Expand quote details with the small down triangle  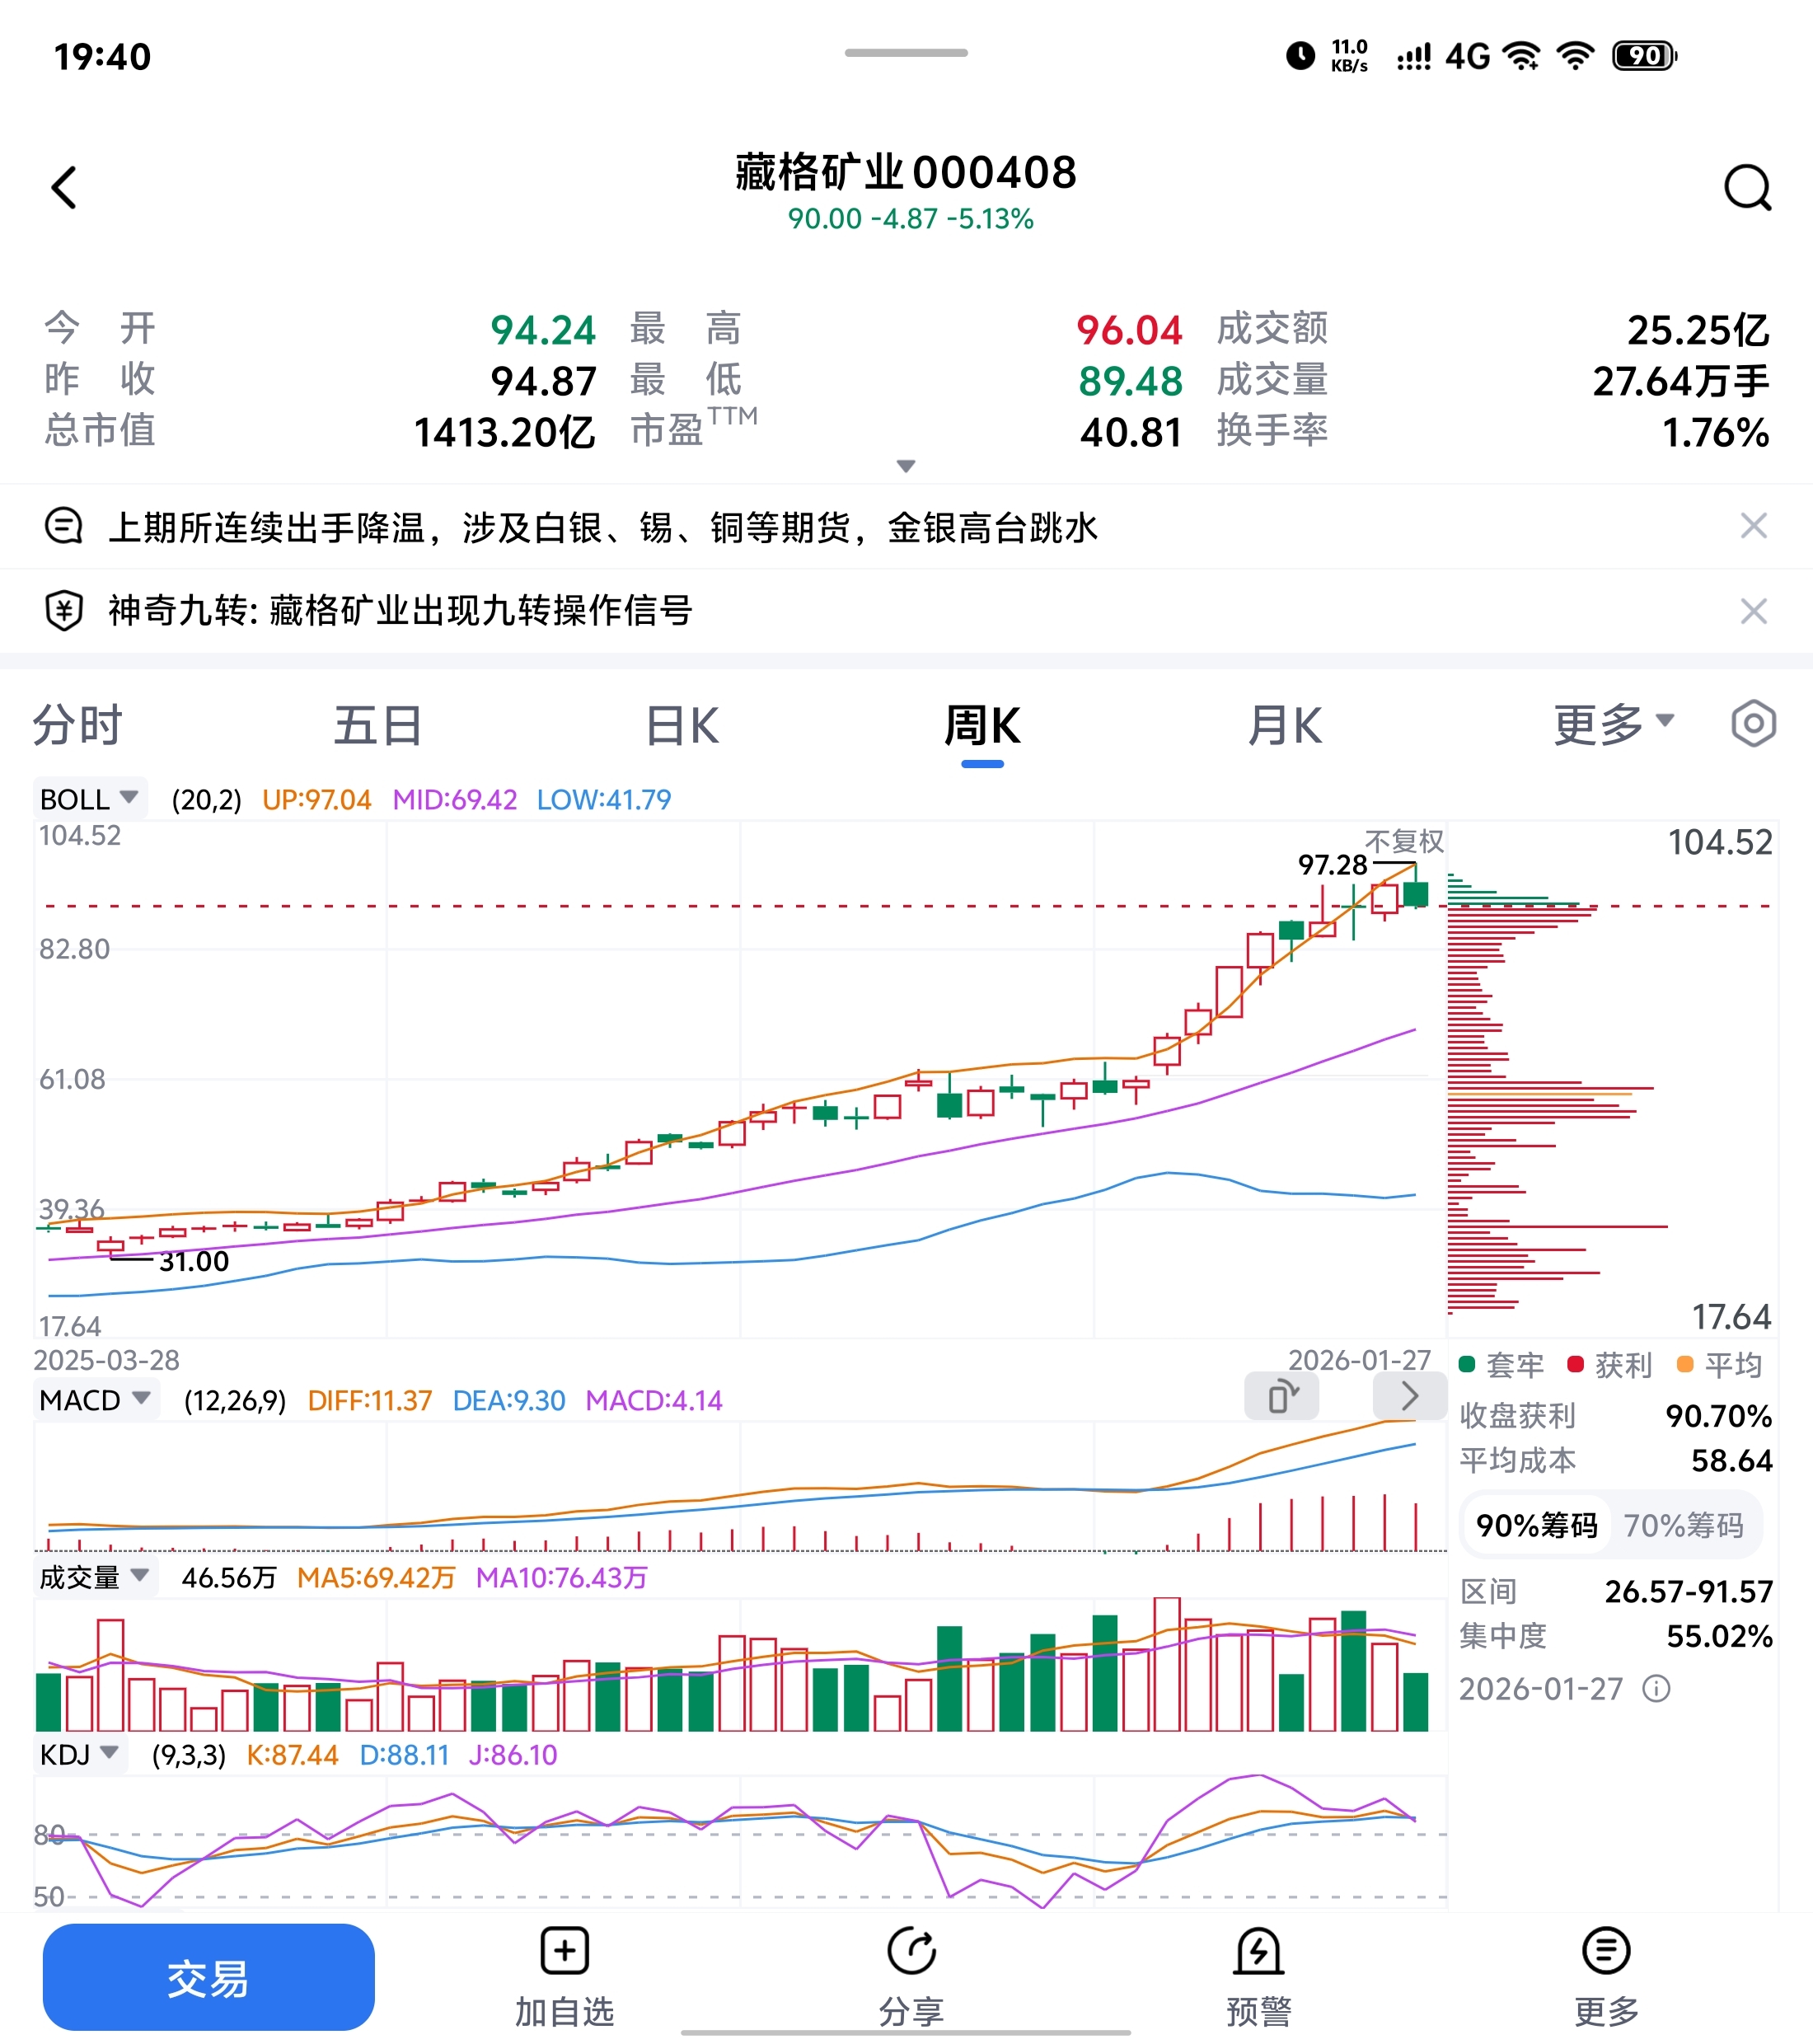pos(906,466)
